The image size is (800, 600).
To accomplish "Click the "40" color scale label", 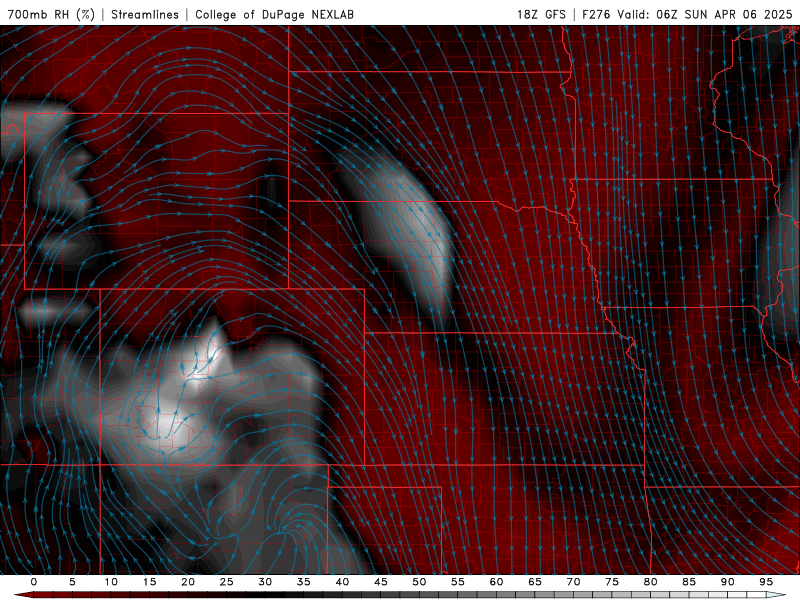I will click(342, 582).
